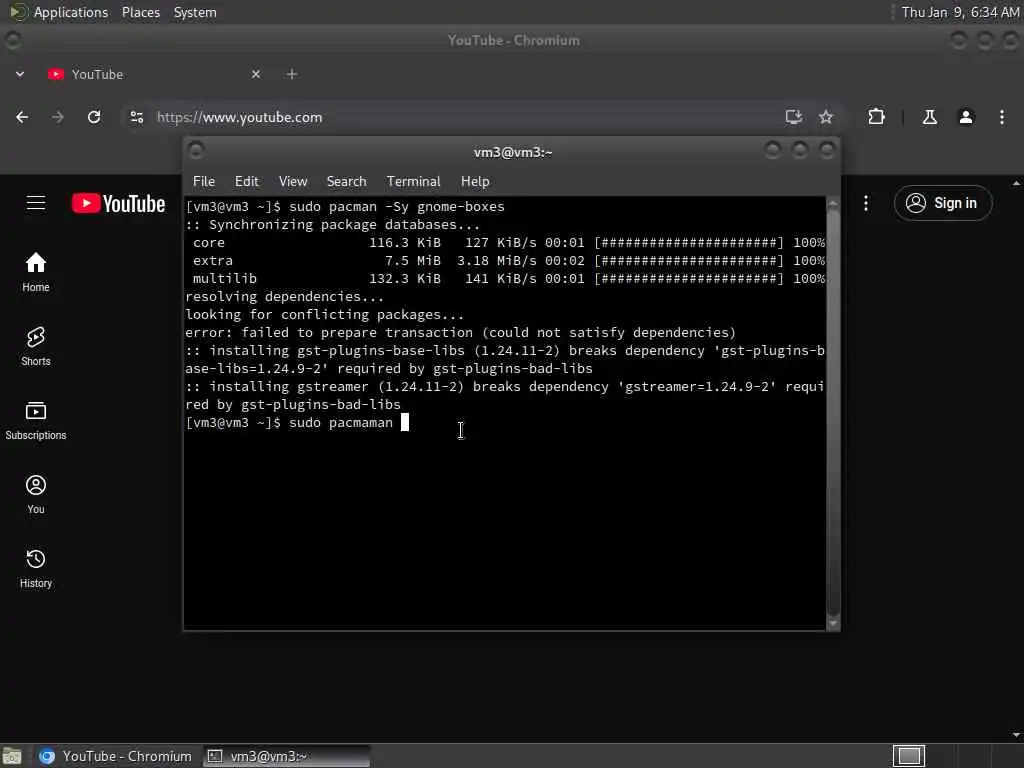This screenshot has width=1024, height=768.
Task: Switch to vm3@vm3 terminal taskbar item
Action: 286,756
